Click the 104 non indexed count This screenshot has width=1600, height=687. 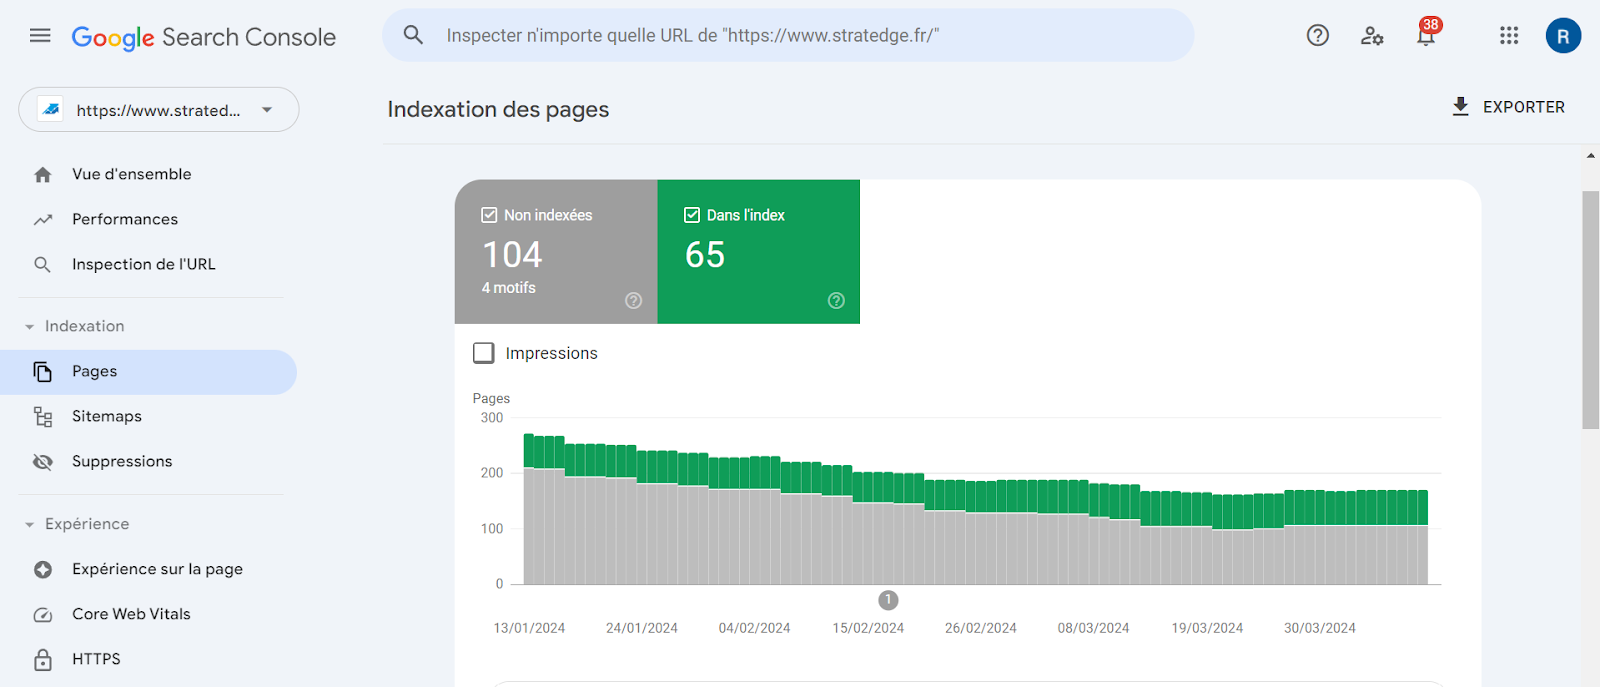click(x=512, y=255)
